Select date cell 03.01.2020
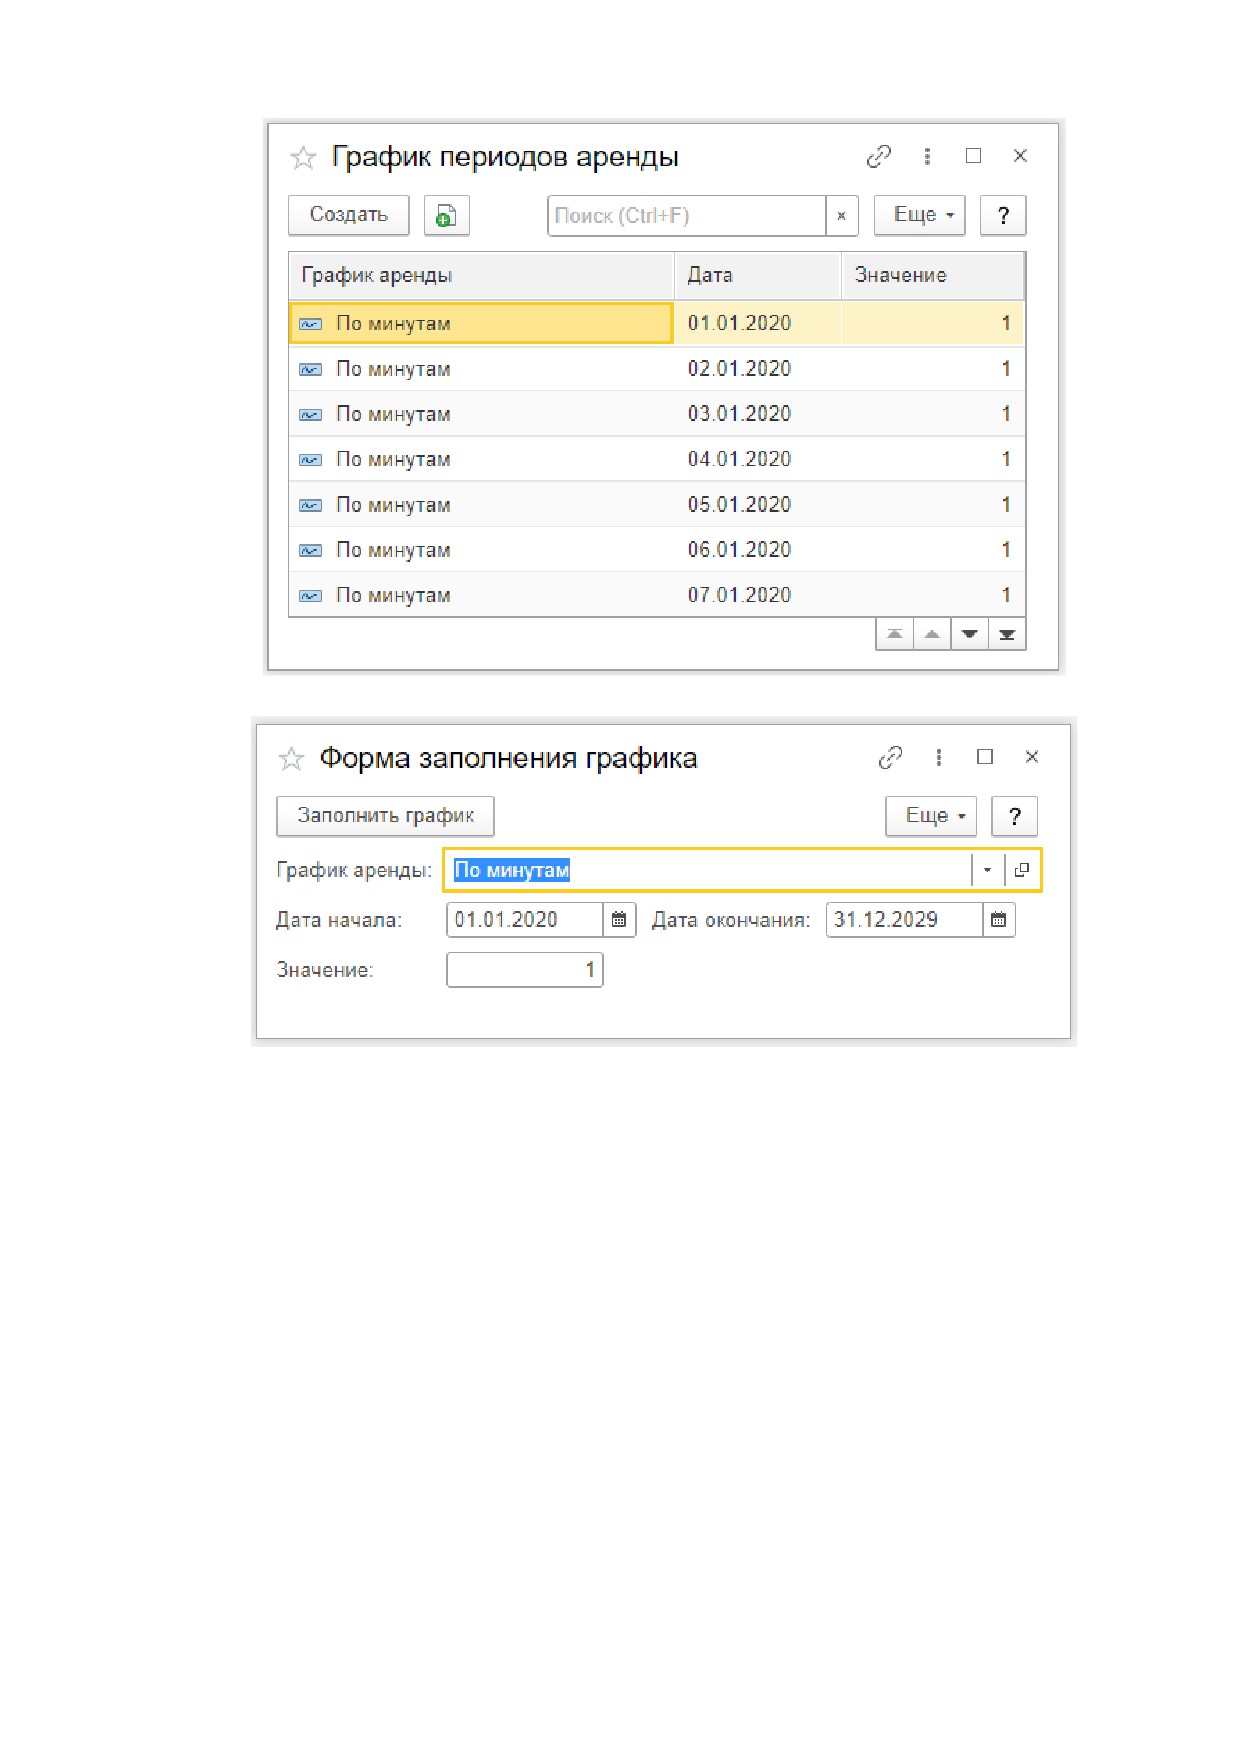The height and width of the screenshot is (1752, 1239). [x=758, y=413]
